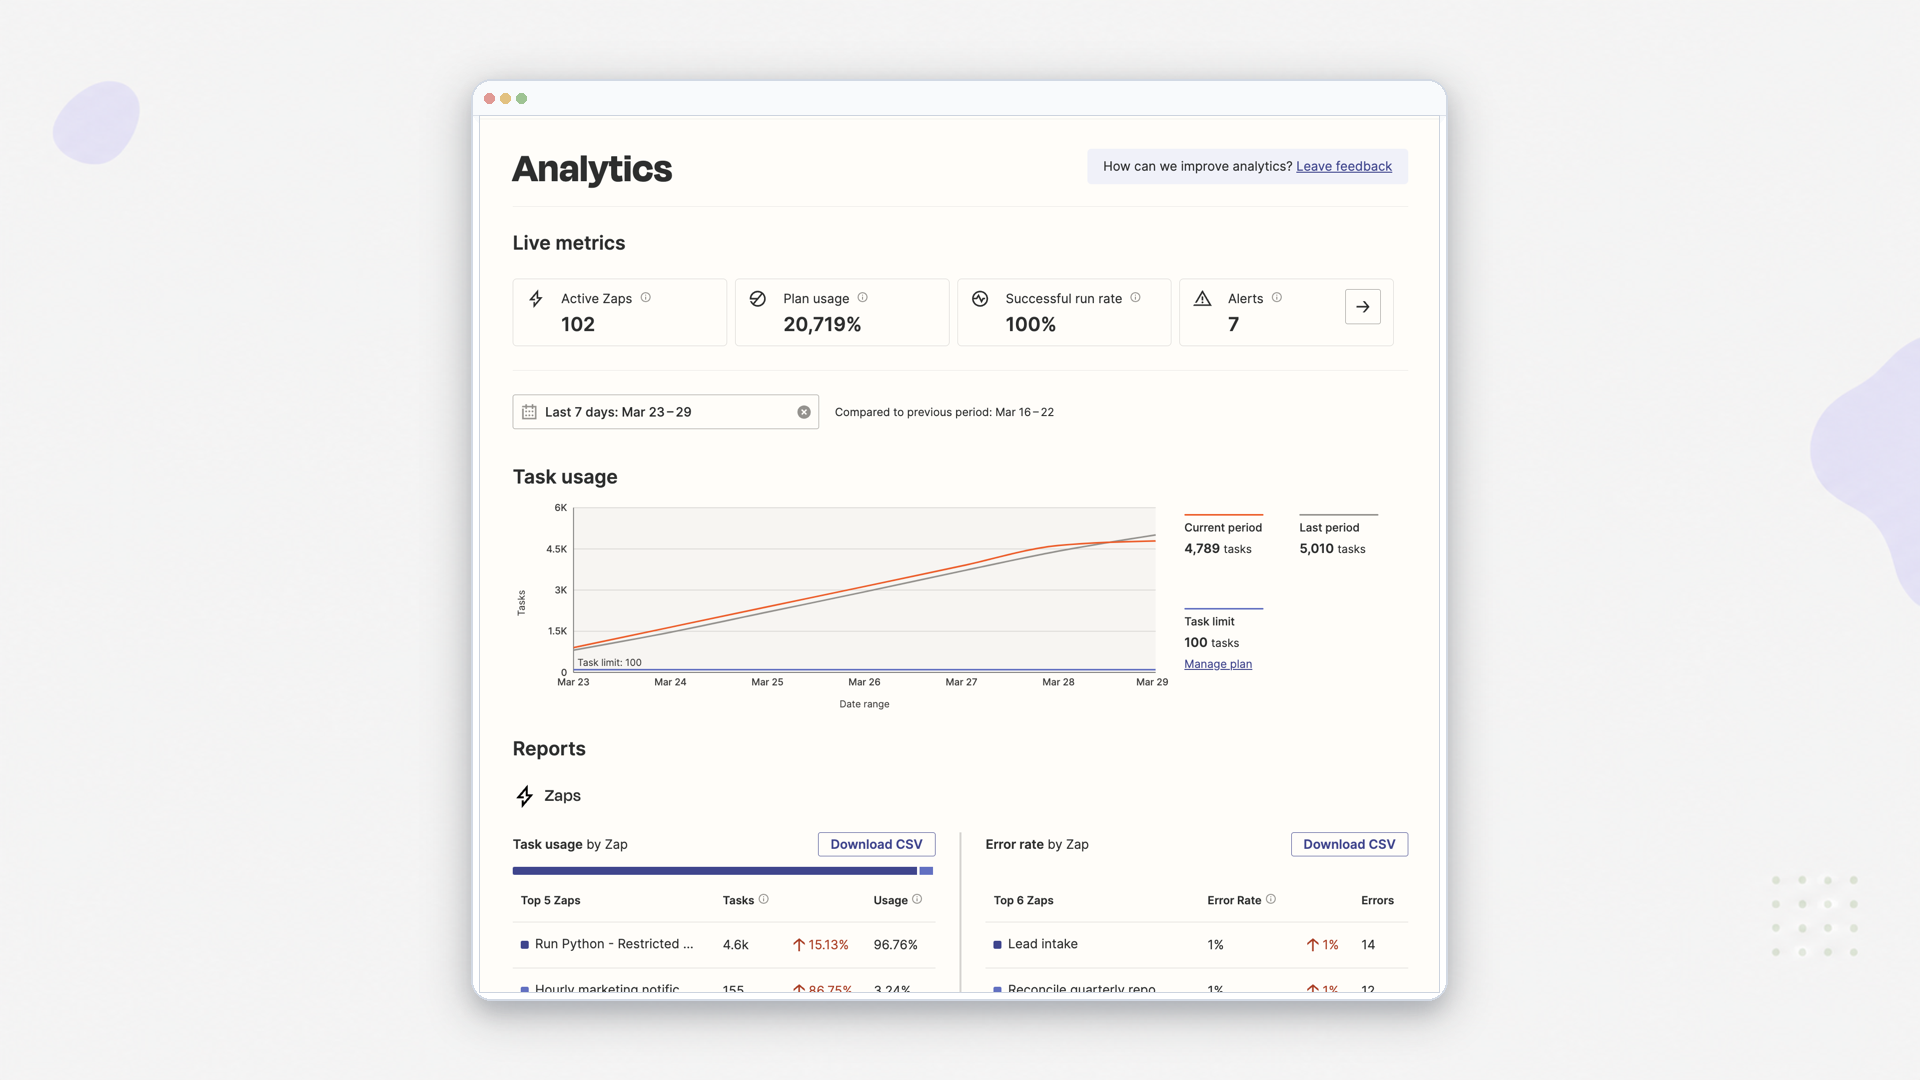Click the 20,719% plan usage value

822,324
